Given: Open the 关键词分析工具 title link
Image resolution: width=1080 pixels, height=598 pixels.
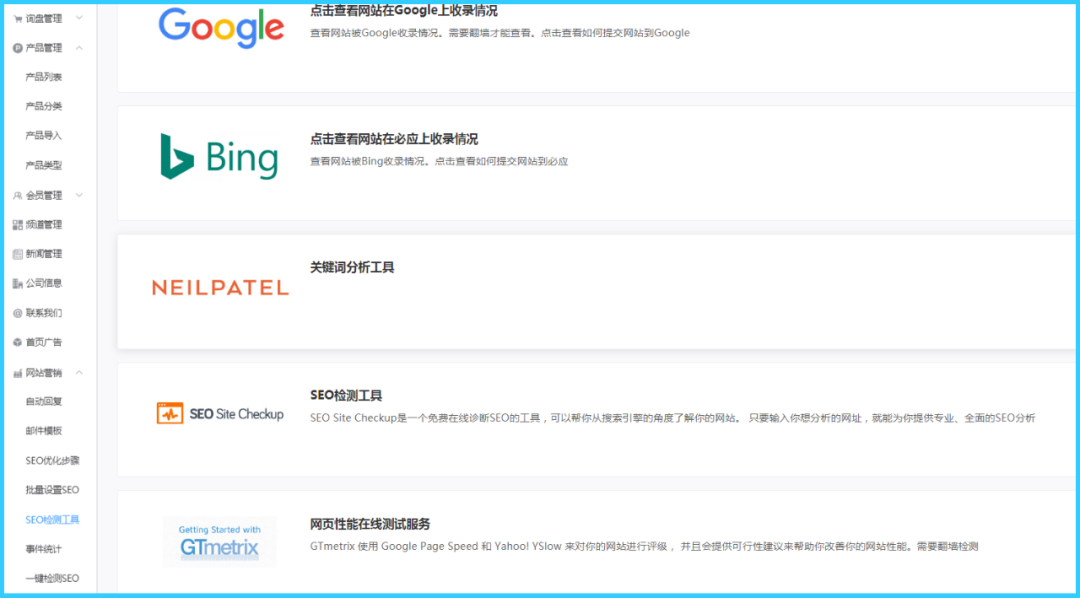Looking at the screenshot, I should pos(352,267).
